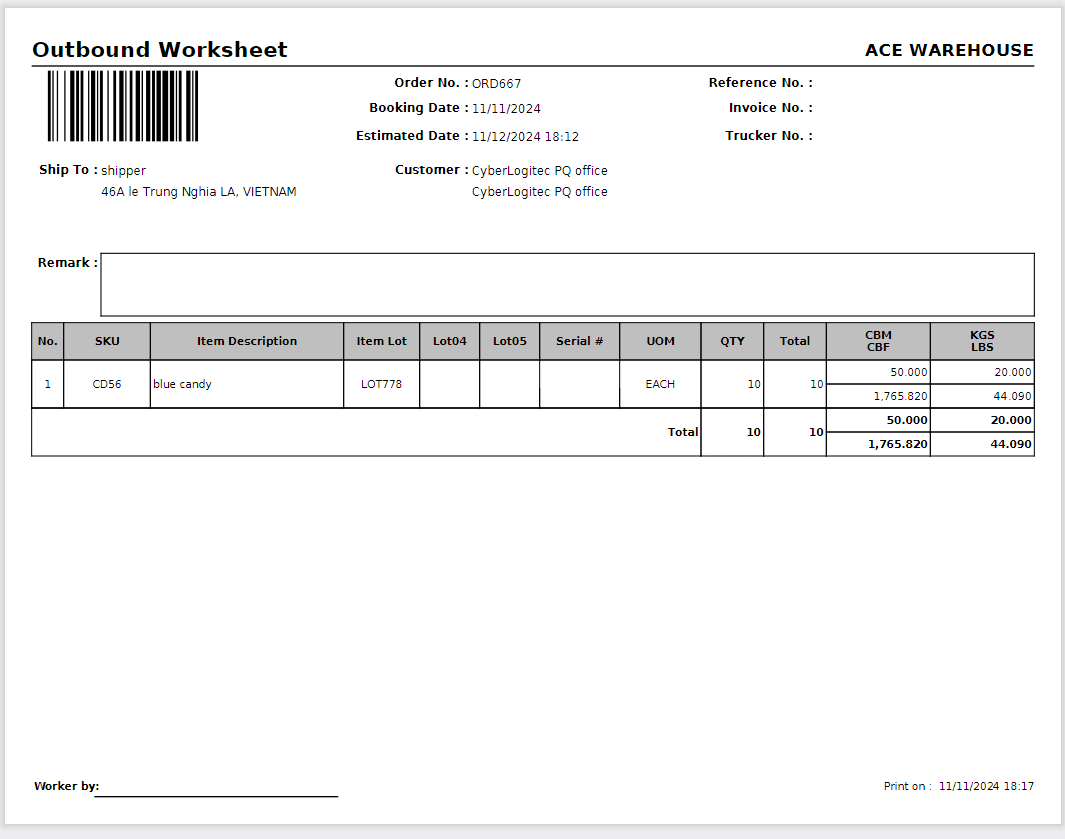The height and width of the screenshot is (839, 1065).
Task: Select the blue candy description cell
Action: coord(247,384)
